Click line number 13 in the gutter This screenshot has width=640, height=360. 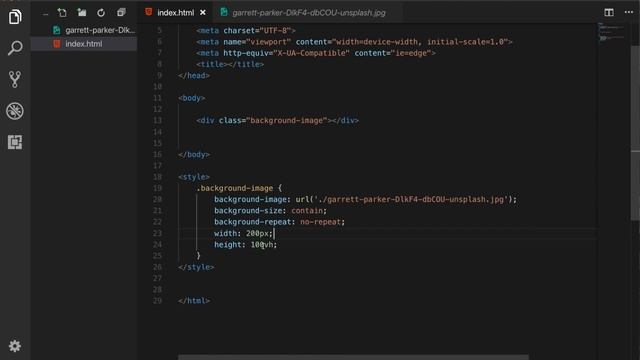tap(158, 120)
